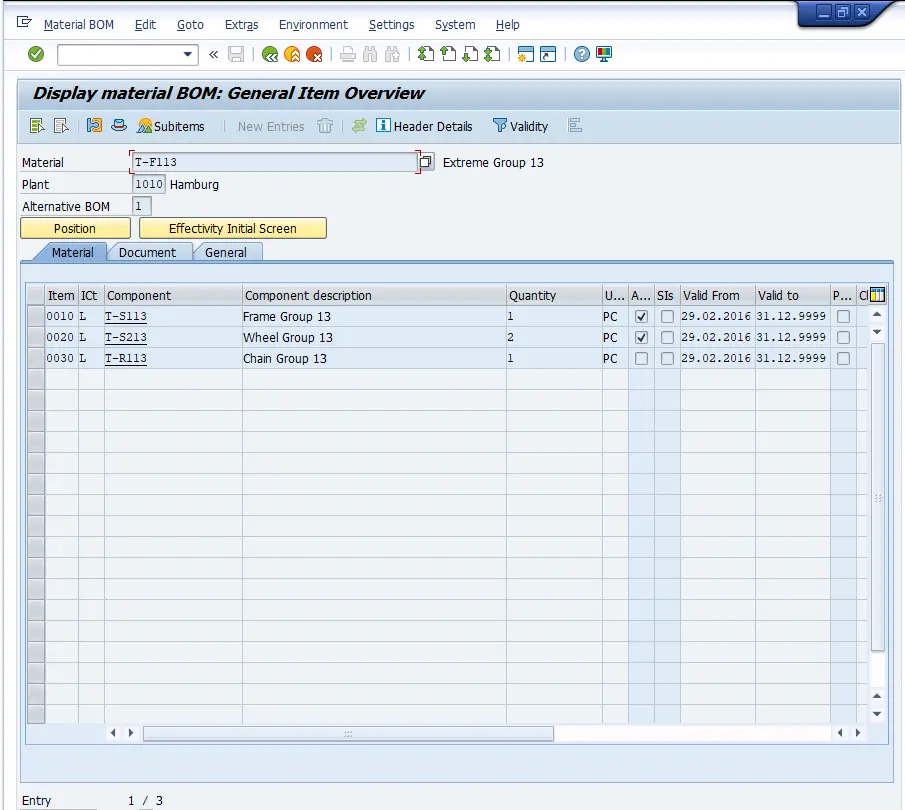This screenshot has width=905, height=810.
Task: Open value help next to Material field
Action: tap(426, 162)
